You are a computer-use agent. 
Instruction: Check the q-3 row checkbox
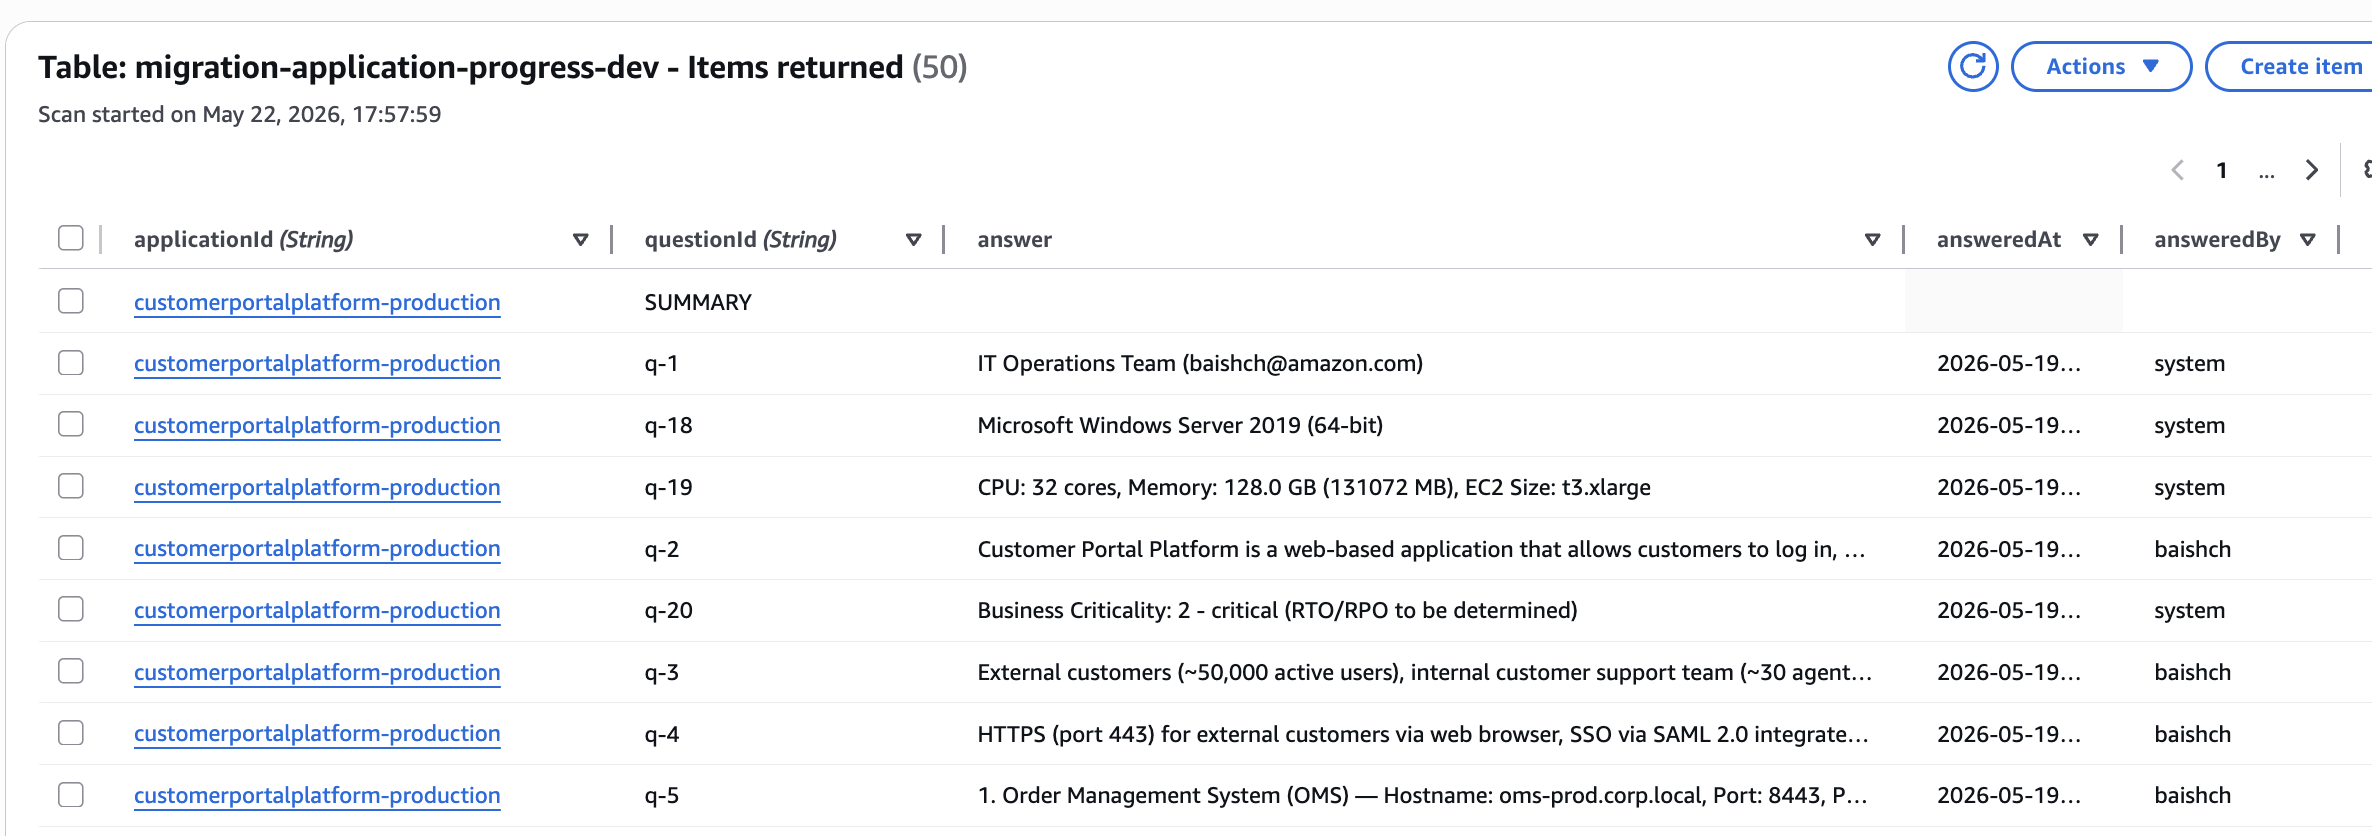point(71,671)
